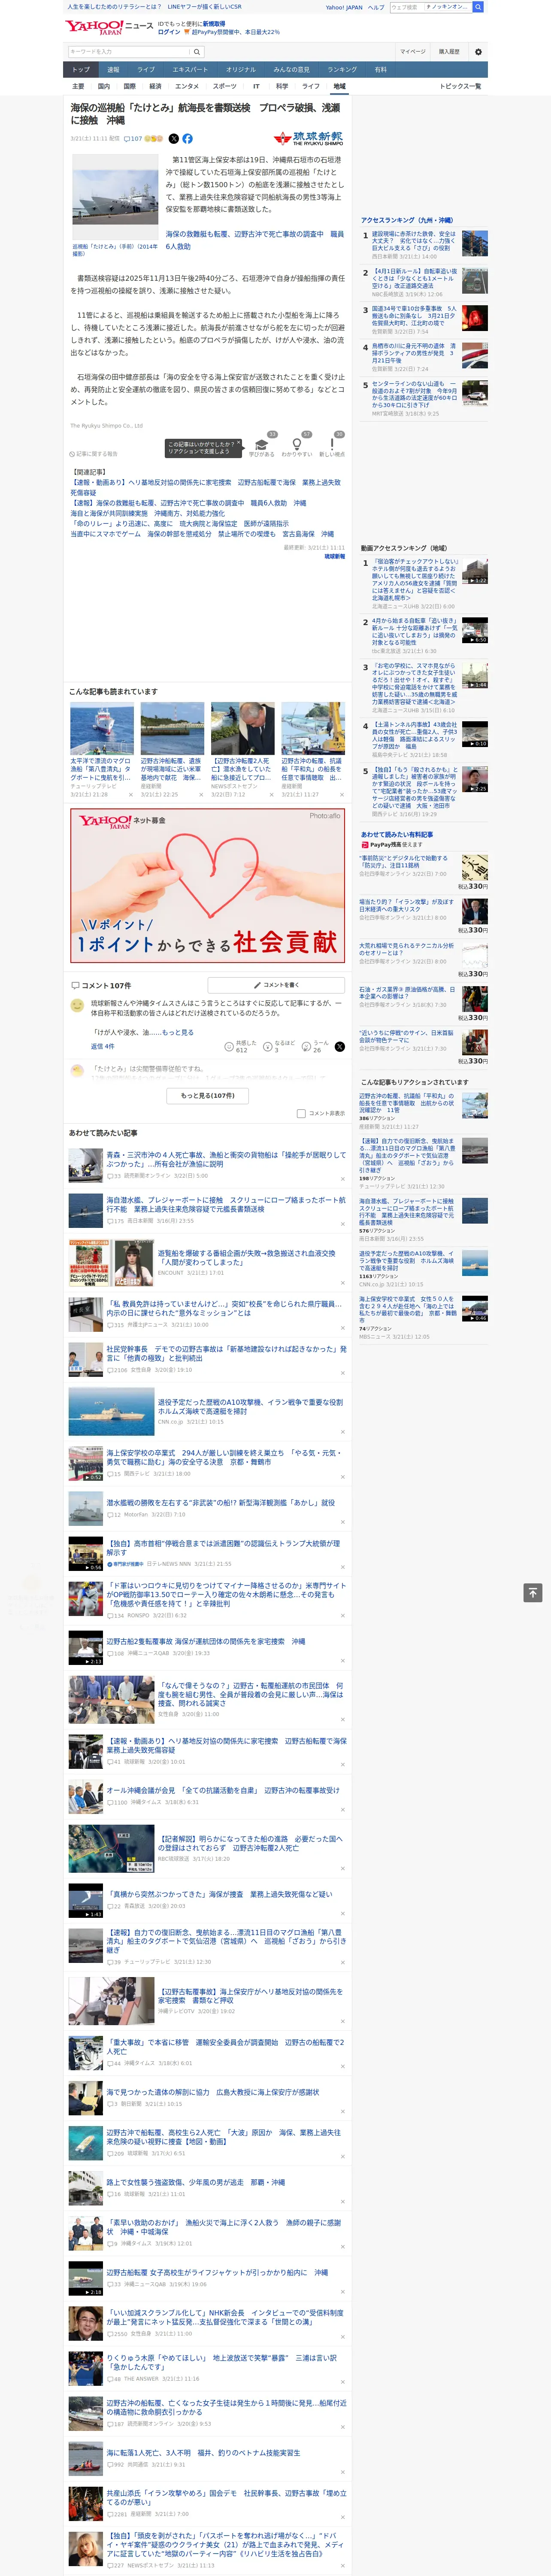Click the scroll-to-top arrow button
551x2576 pixels.
pyautogui.click(x=532, y=1592)
